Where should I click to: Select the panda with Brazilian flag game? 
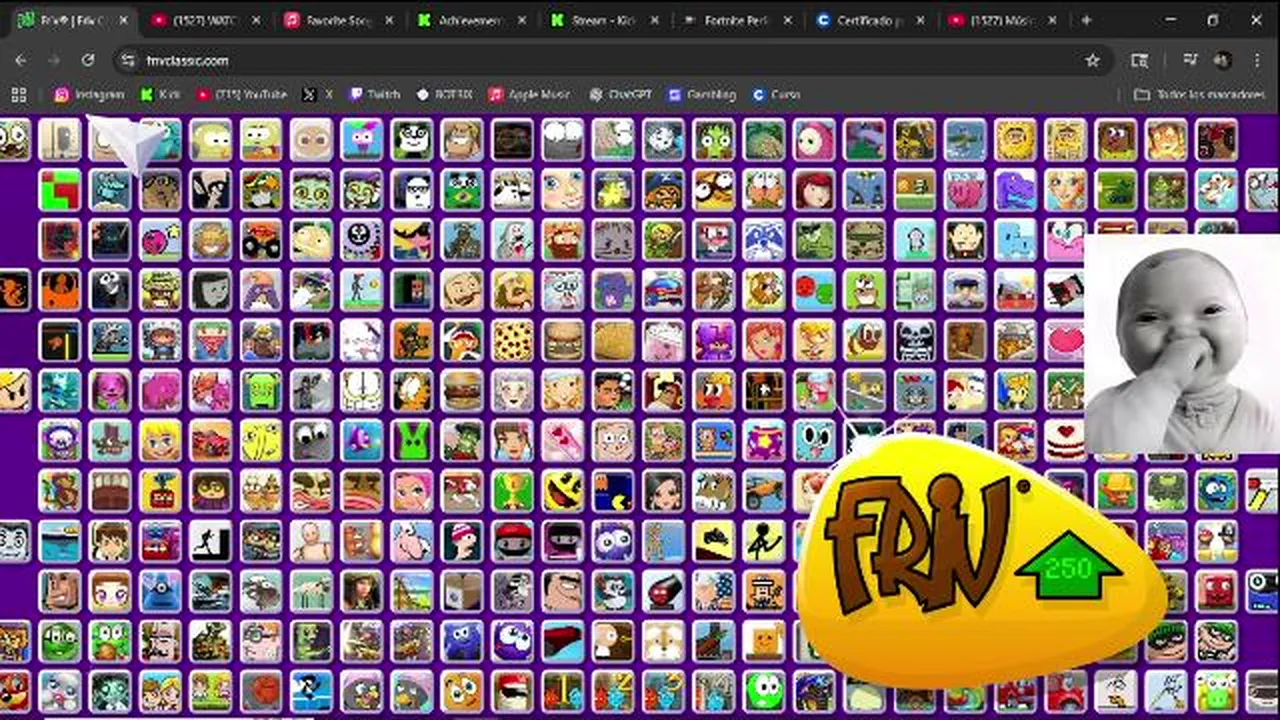pos(462,190)
